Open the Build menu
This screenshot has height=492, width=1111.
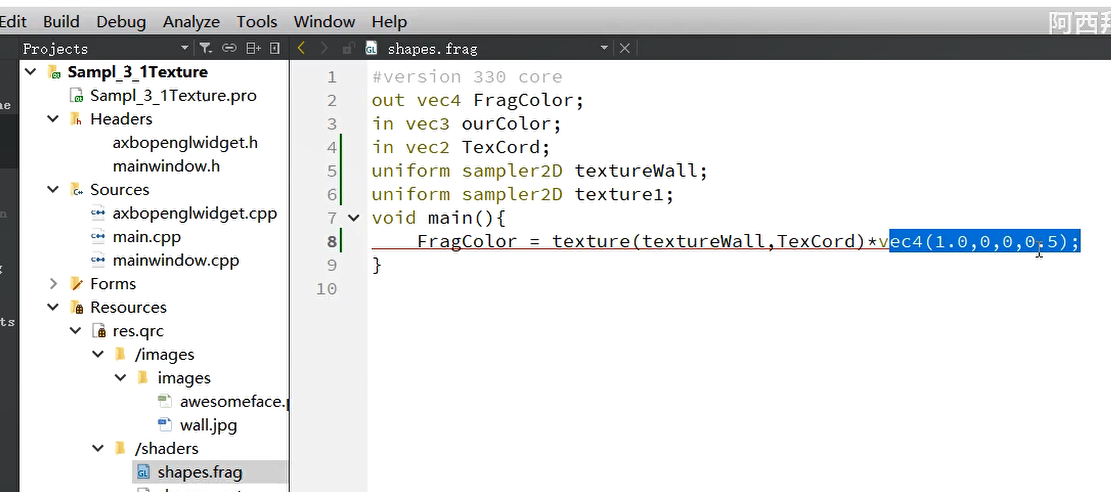[x=61, y=21]
